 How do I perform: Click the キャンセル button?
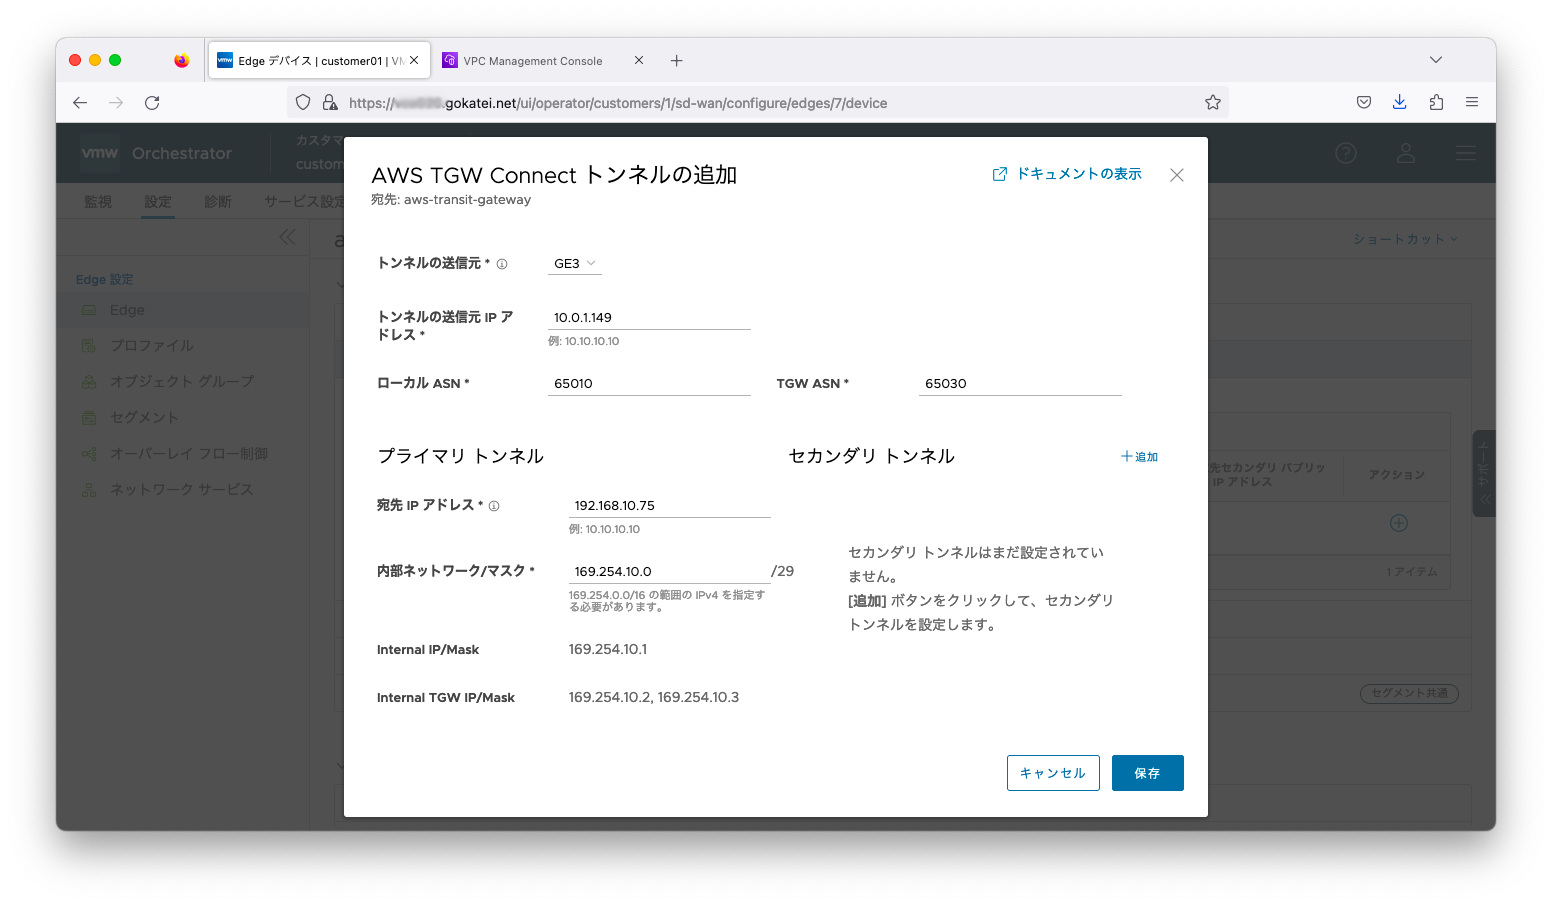tap(1053, 773)
